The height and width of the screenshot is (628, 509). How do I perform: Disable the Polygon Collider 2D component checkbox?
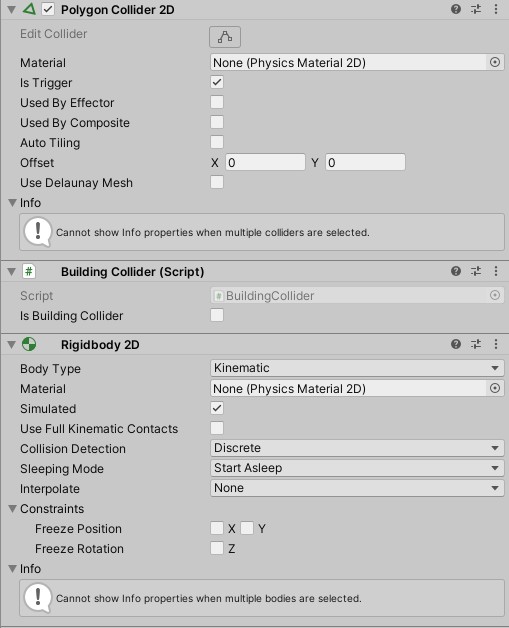click(x=48, y=9)
